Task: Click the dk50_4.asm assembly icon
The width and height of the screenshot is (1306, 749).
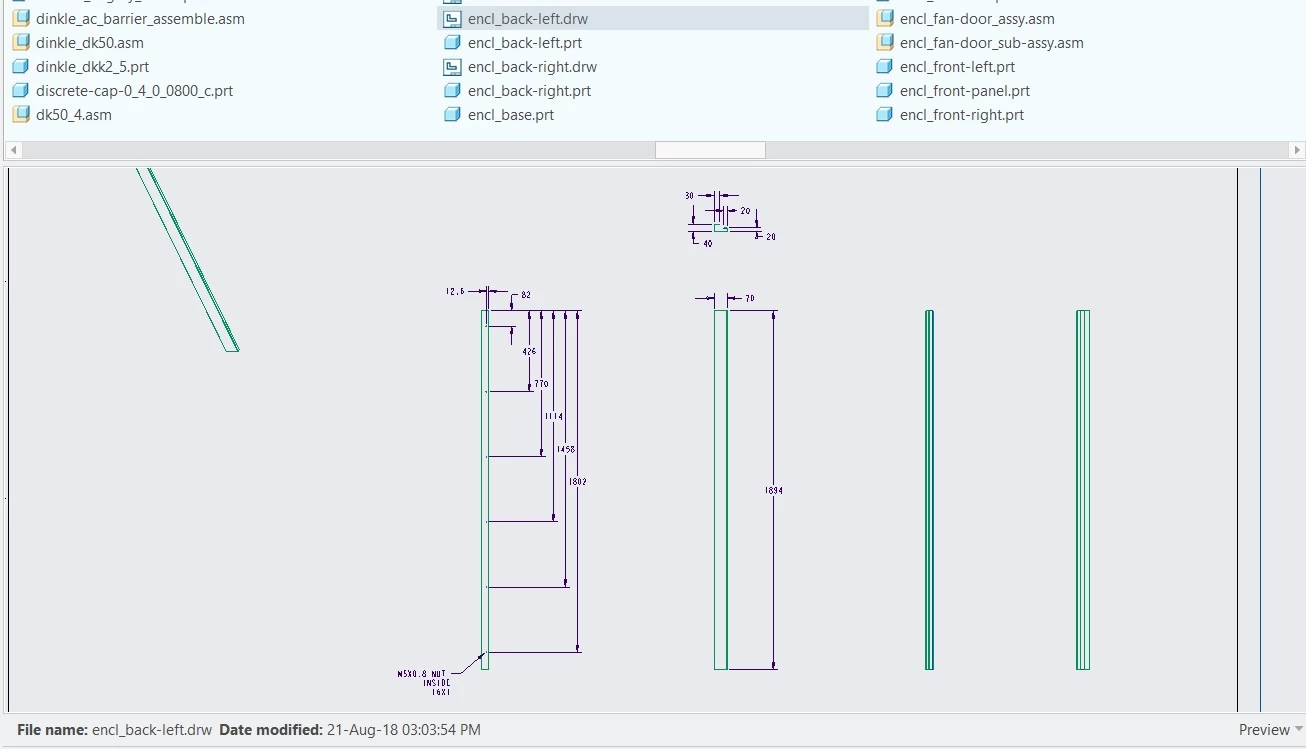Action: click(20, 114)
